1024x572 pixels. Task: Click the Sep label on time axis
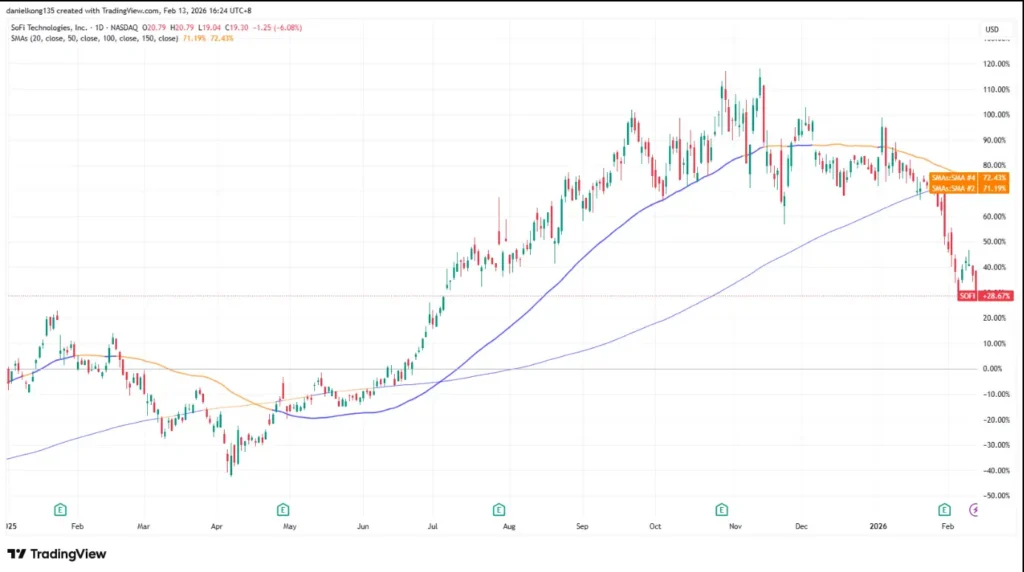pos(582,526)
